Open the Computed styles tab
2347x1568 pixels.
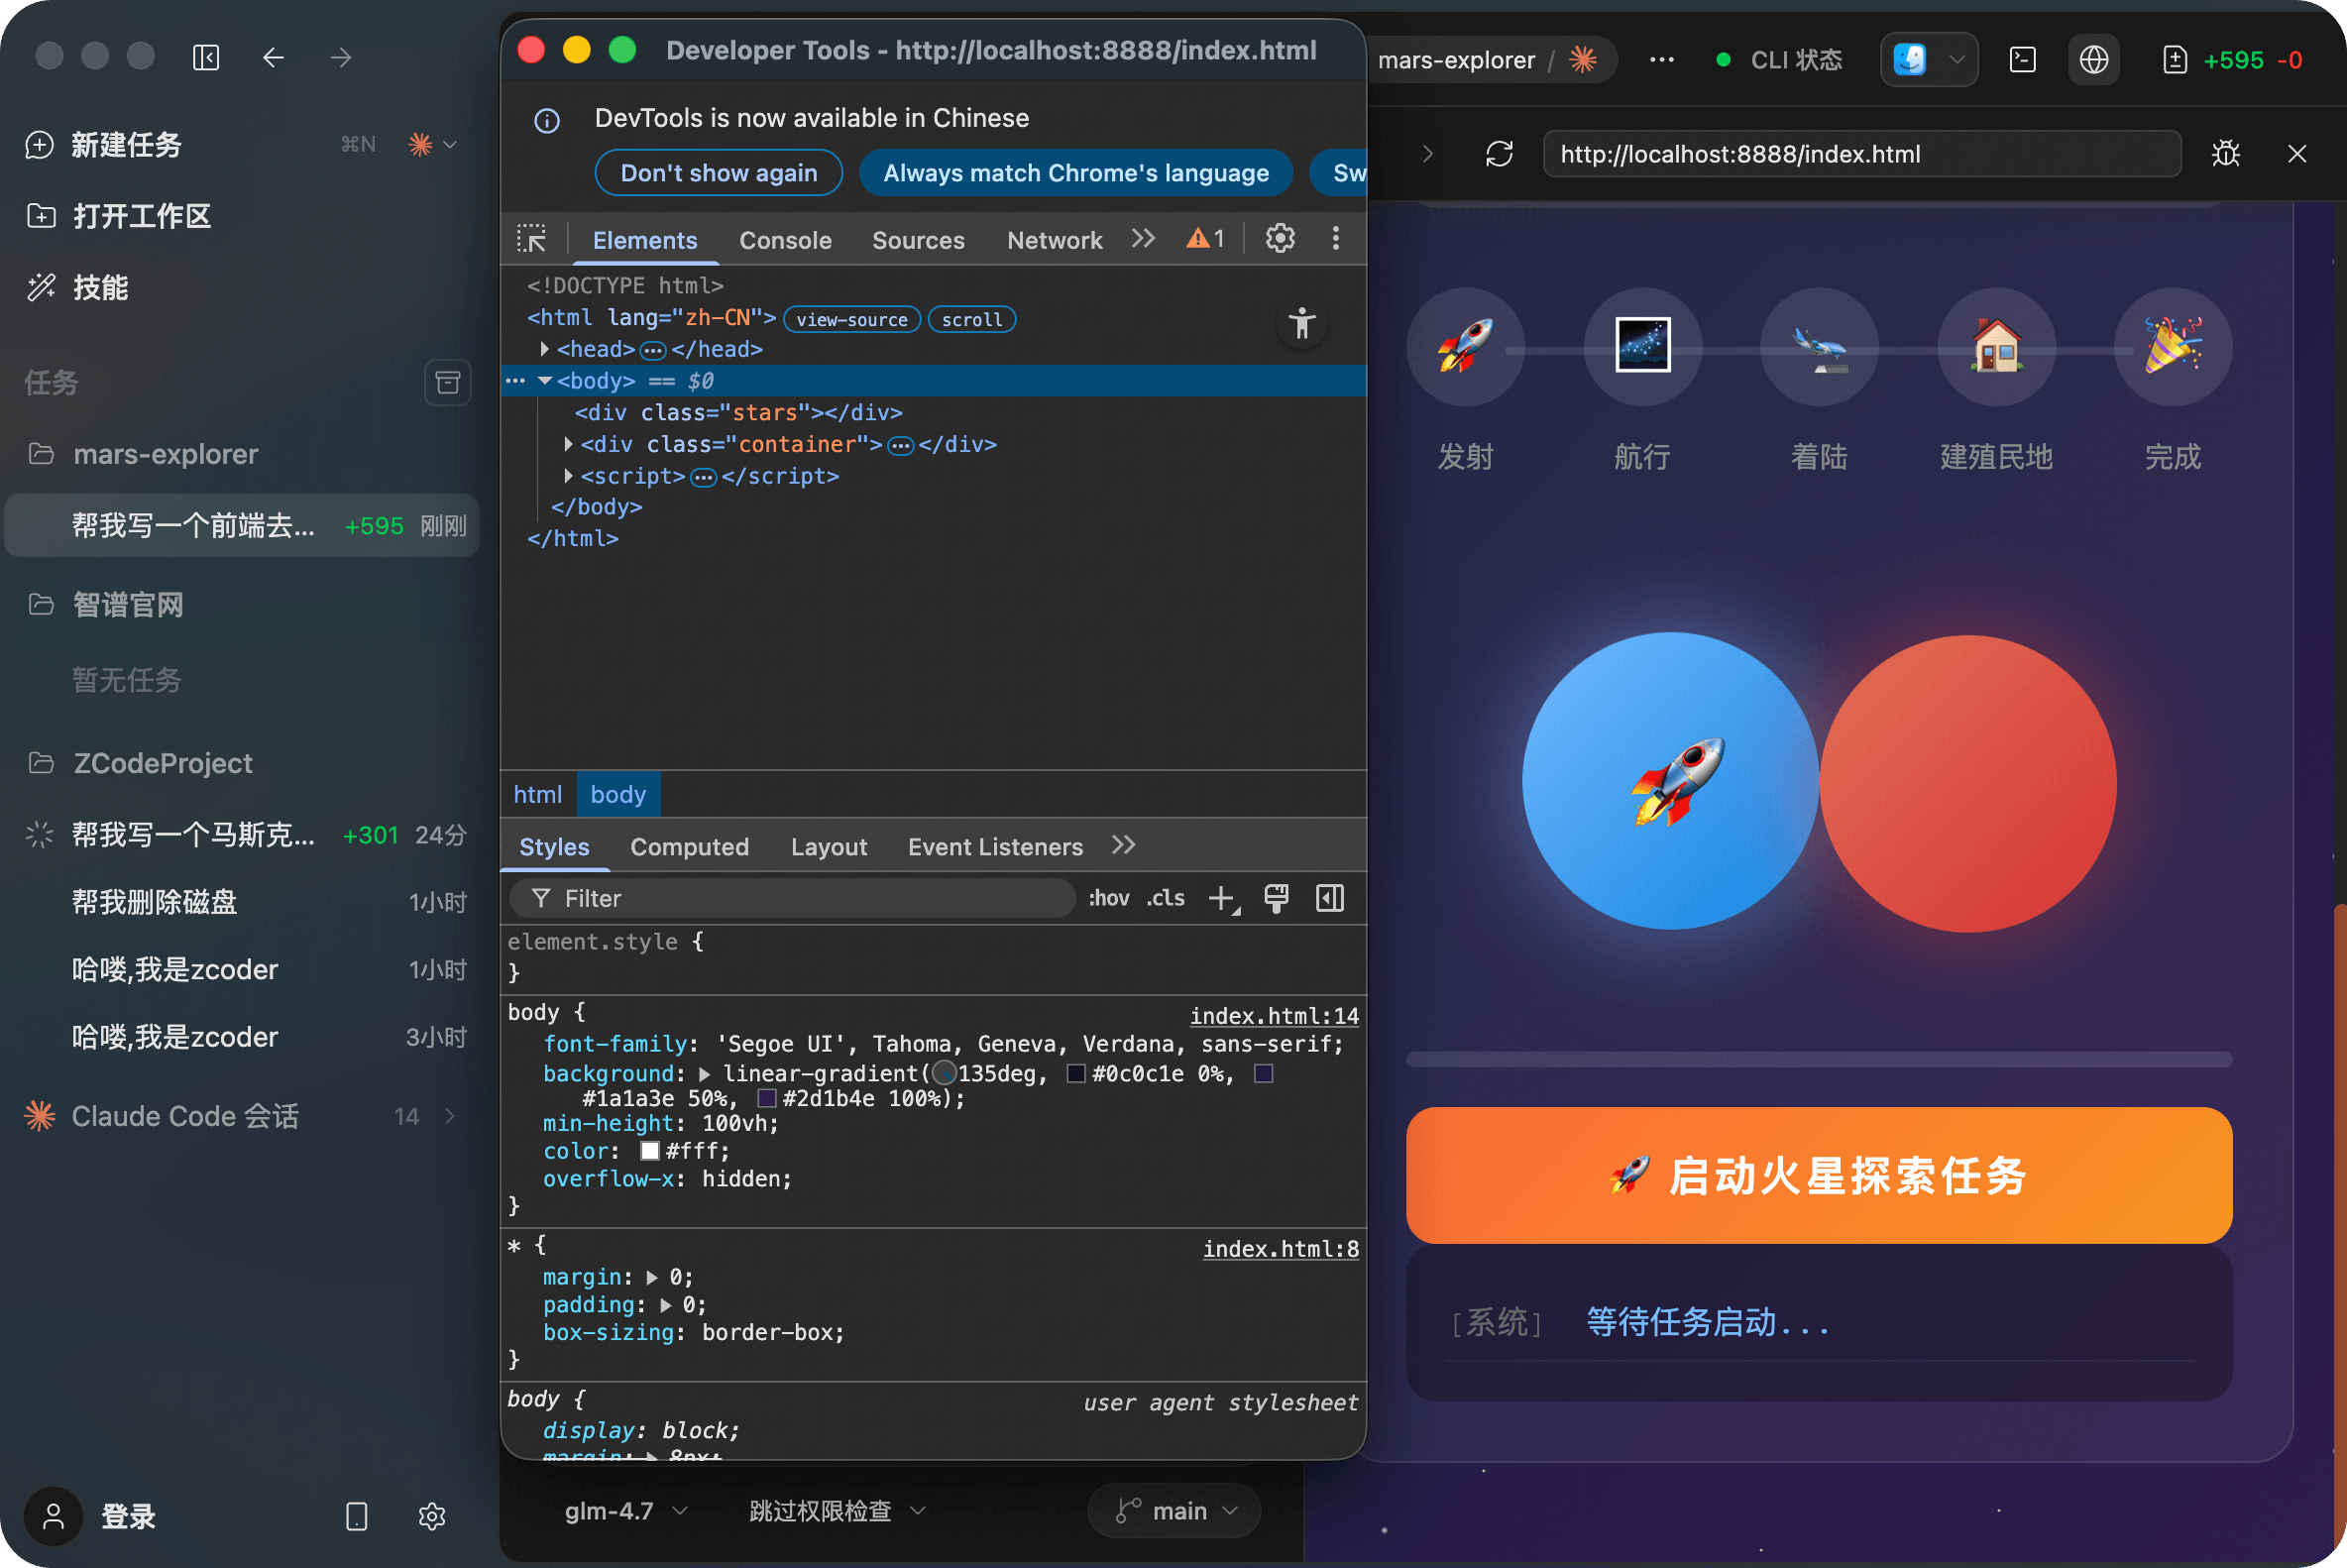(x=689, y=847)
